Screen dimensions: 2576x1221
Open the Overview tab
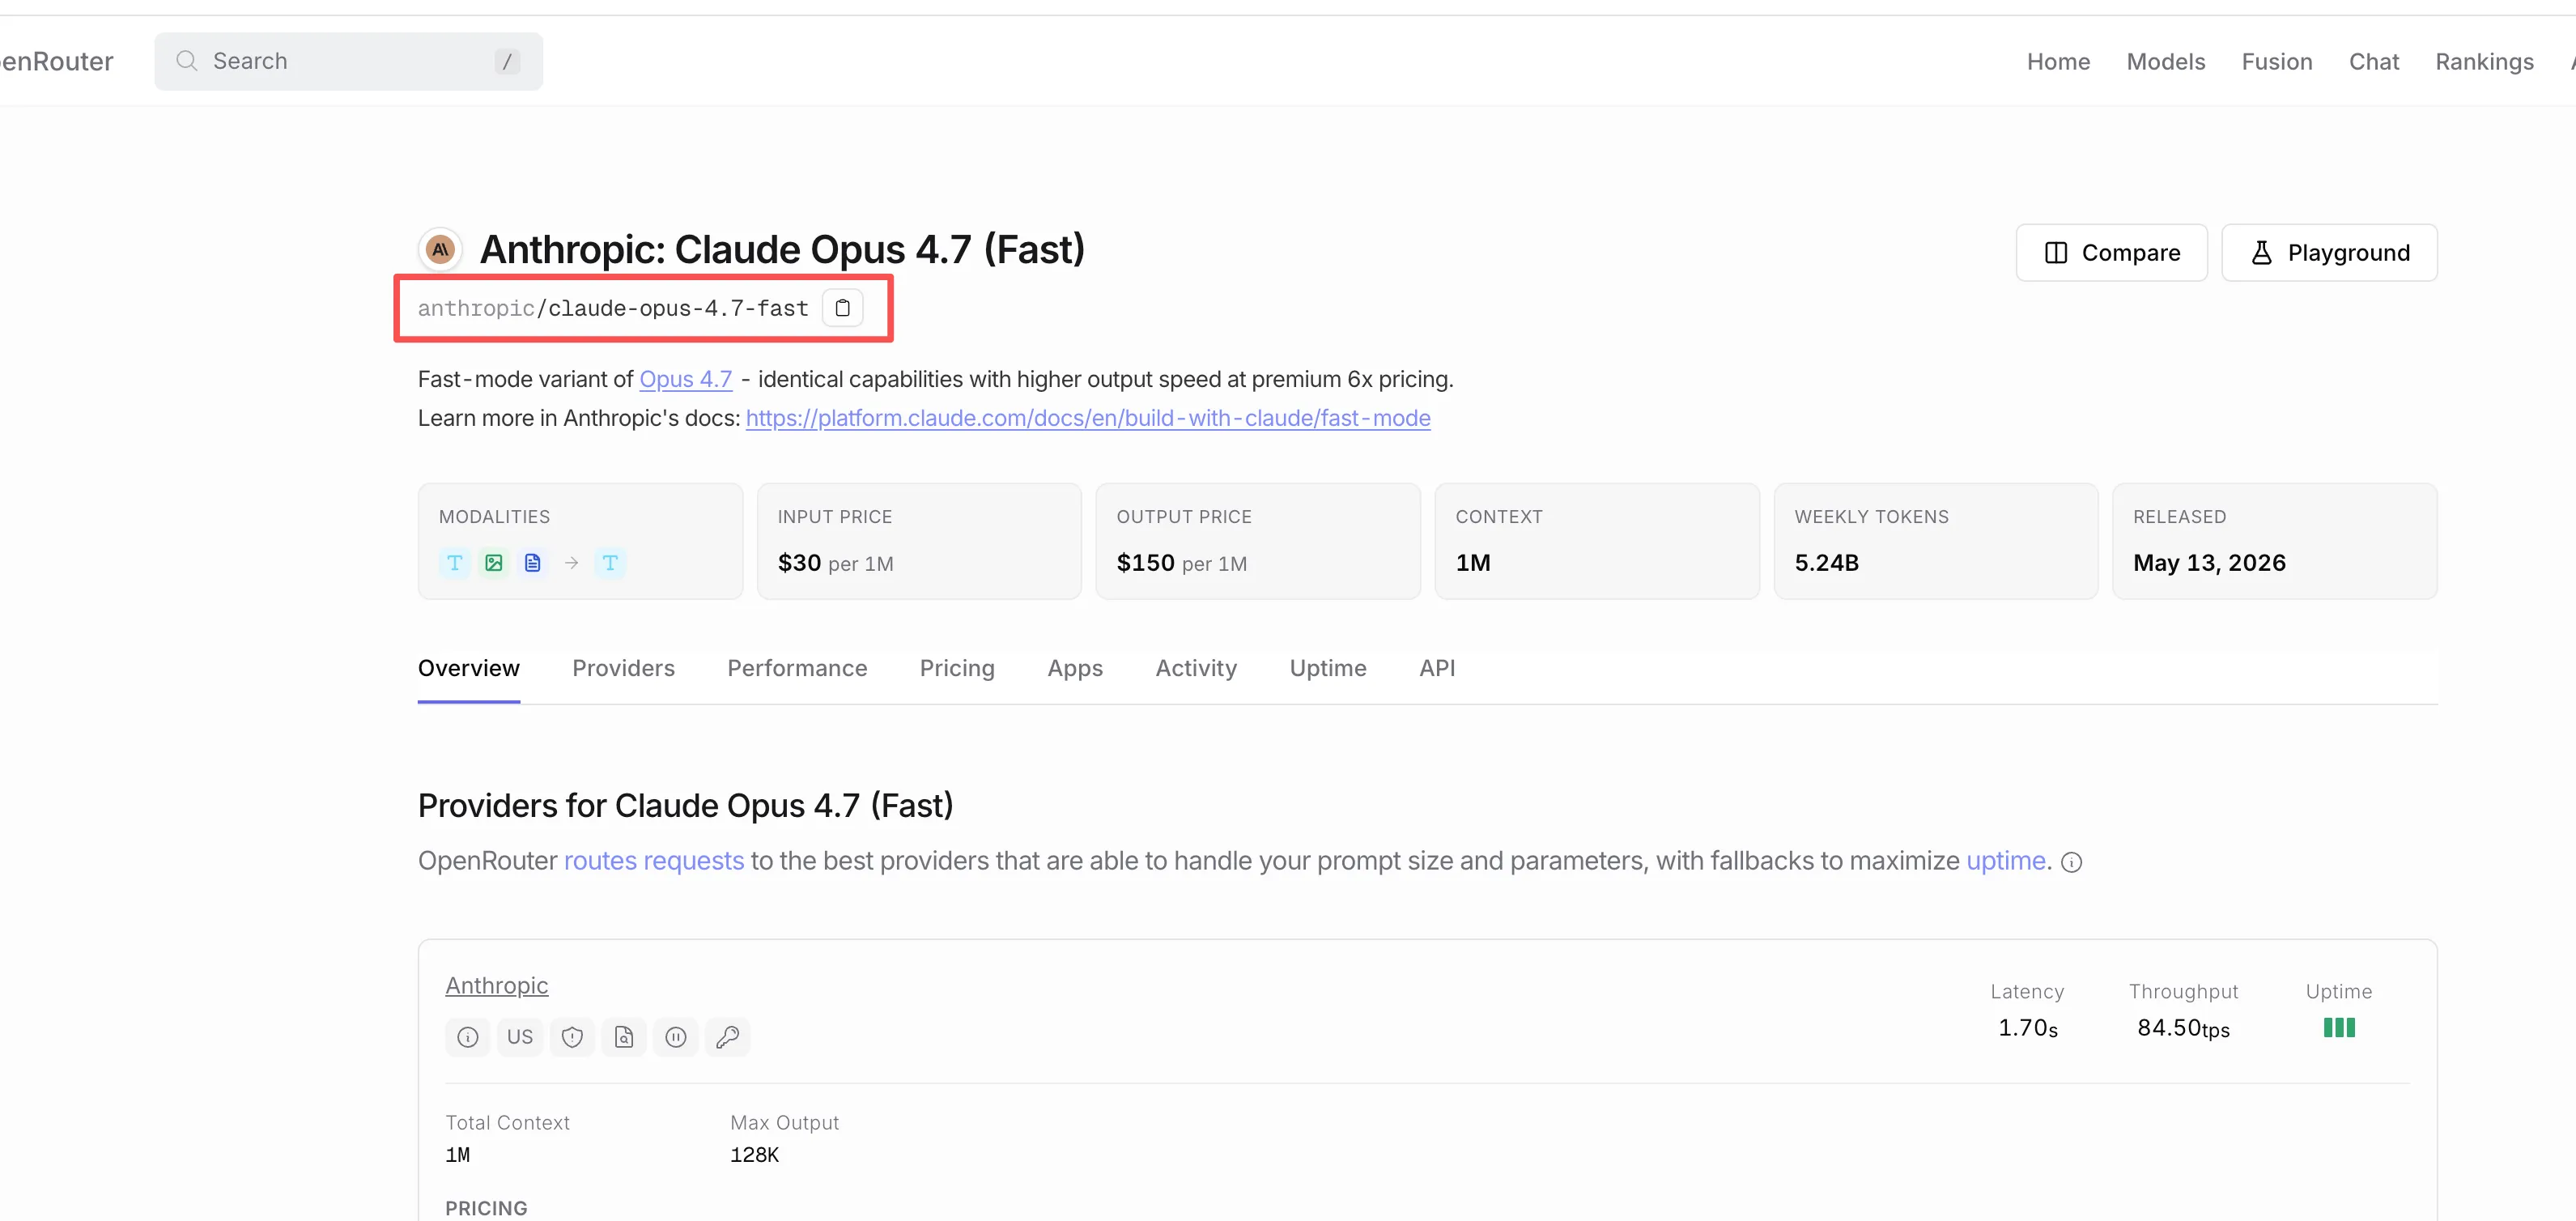coord(469,668)
